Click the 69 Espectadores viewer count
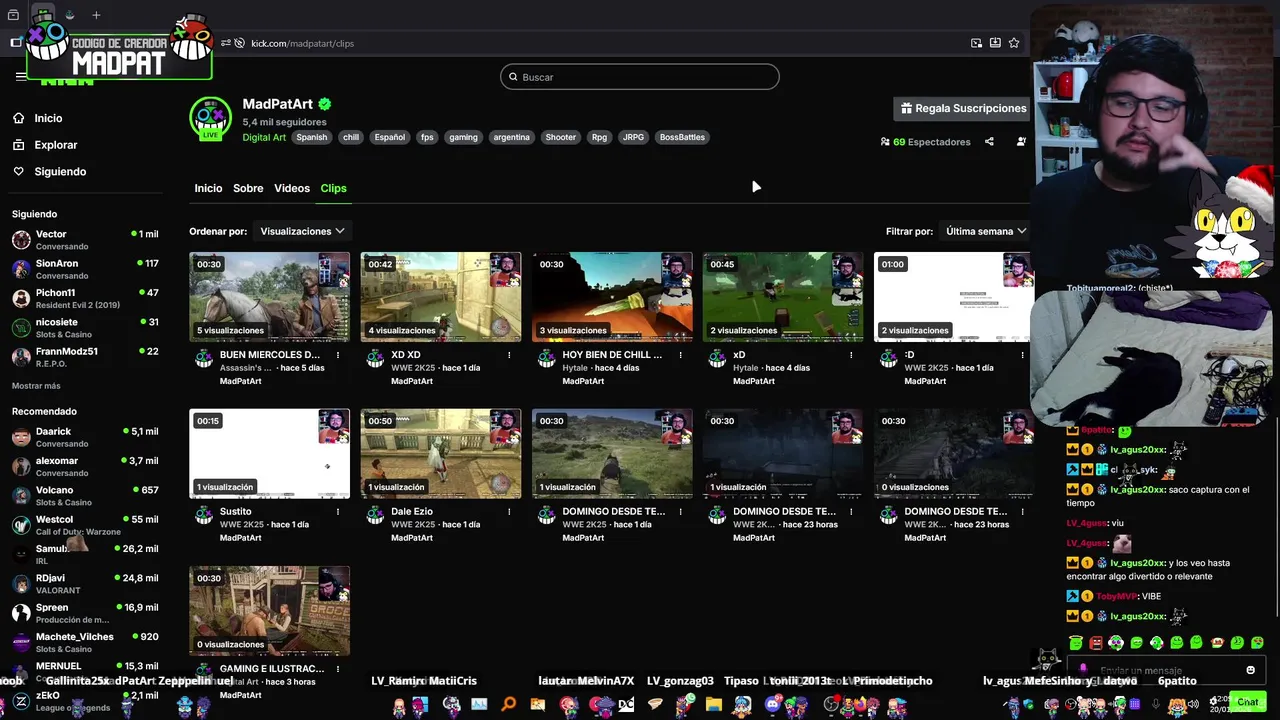 [925, 142]
